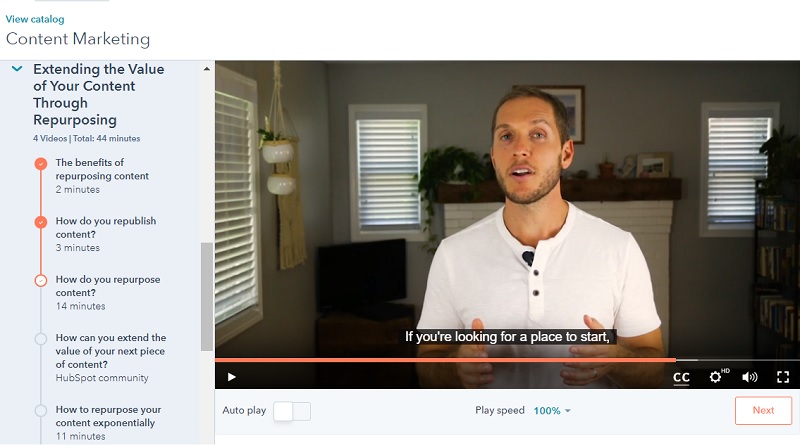Toggle the Auto play switch
800x448 pixels.
pyautogui.click(x=292, y=411)
